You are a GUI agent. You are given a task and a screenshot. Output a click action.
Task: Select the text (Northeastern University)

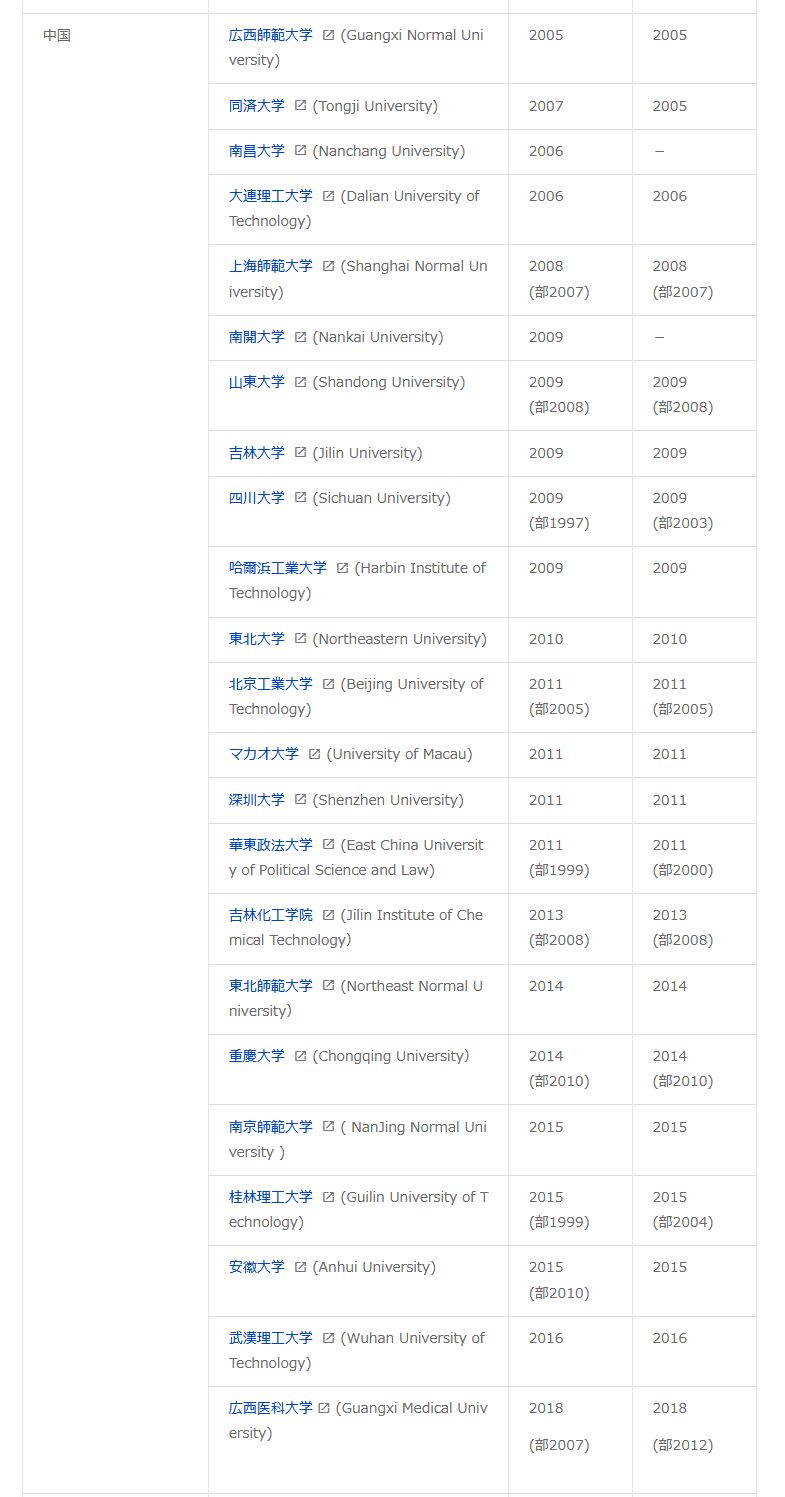click(x=400, y=639)
